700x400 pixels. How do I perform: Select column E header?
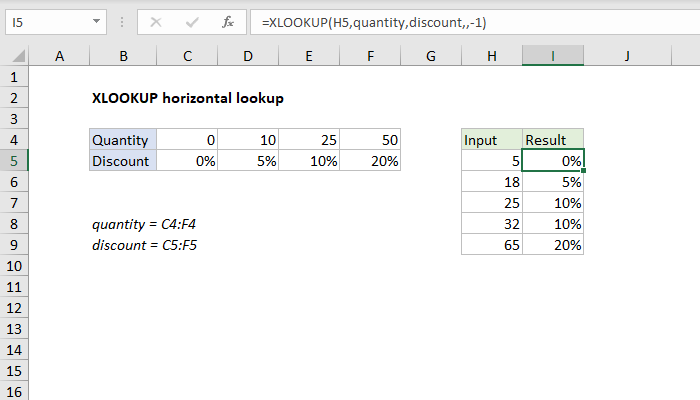pos(309,56)
